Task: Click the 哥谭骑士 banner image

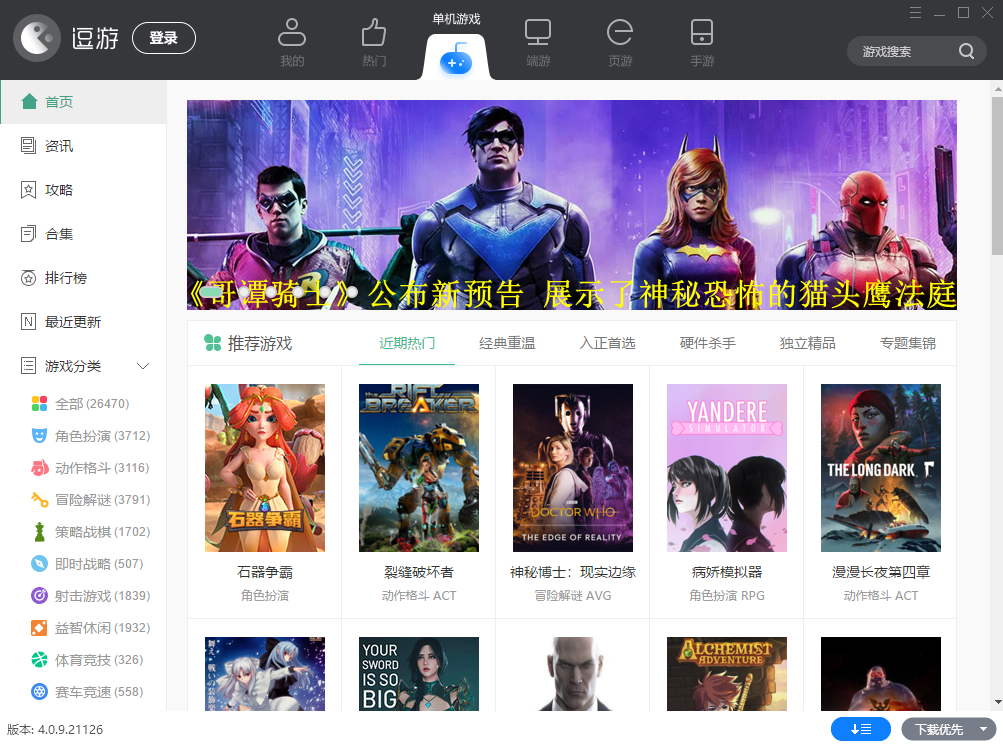Action: click(x=571, y=204)
